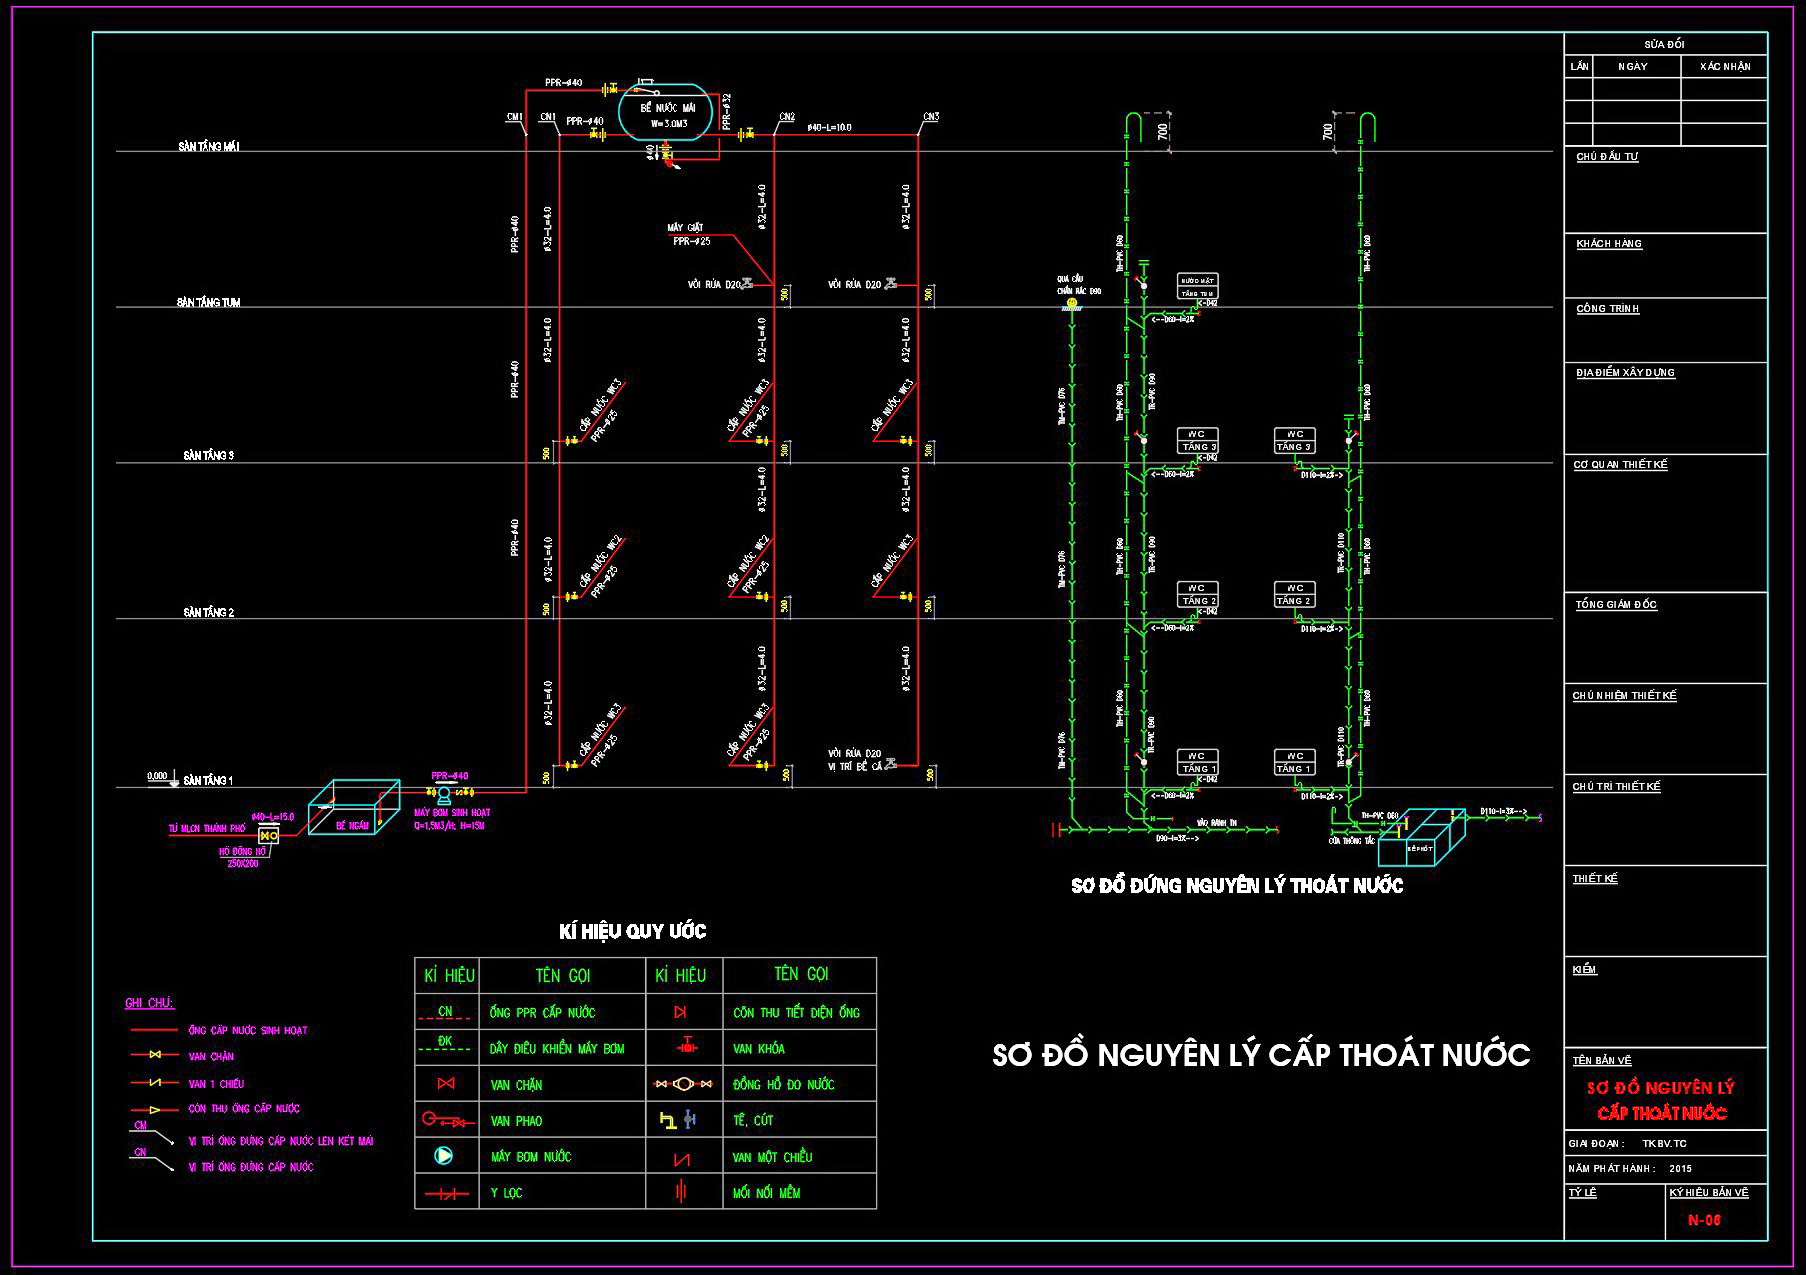
Task: Click the Sàn Tầng Mái floor label
Action: (x=209, y=147)
